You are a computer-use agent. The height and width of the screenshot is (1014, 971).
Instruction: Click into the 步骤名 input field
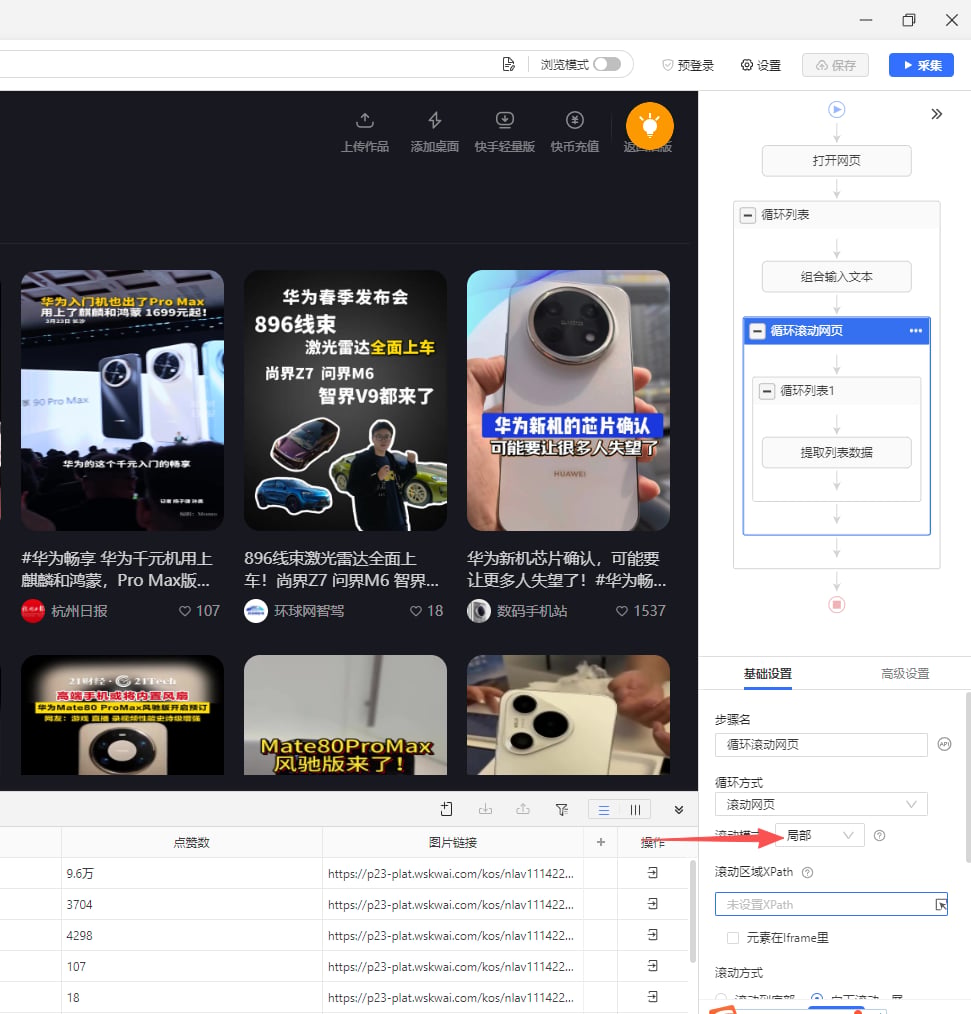(821, 745)
